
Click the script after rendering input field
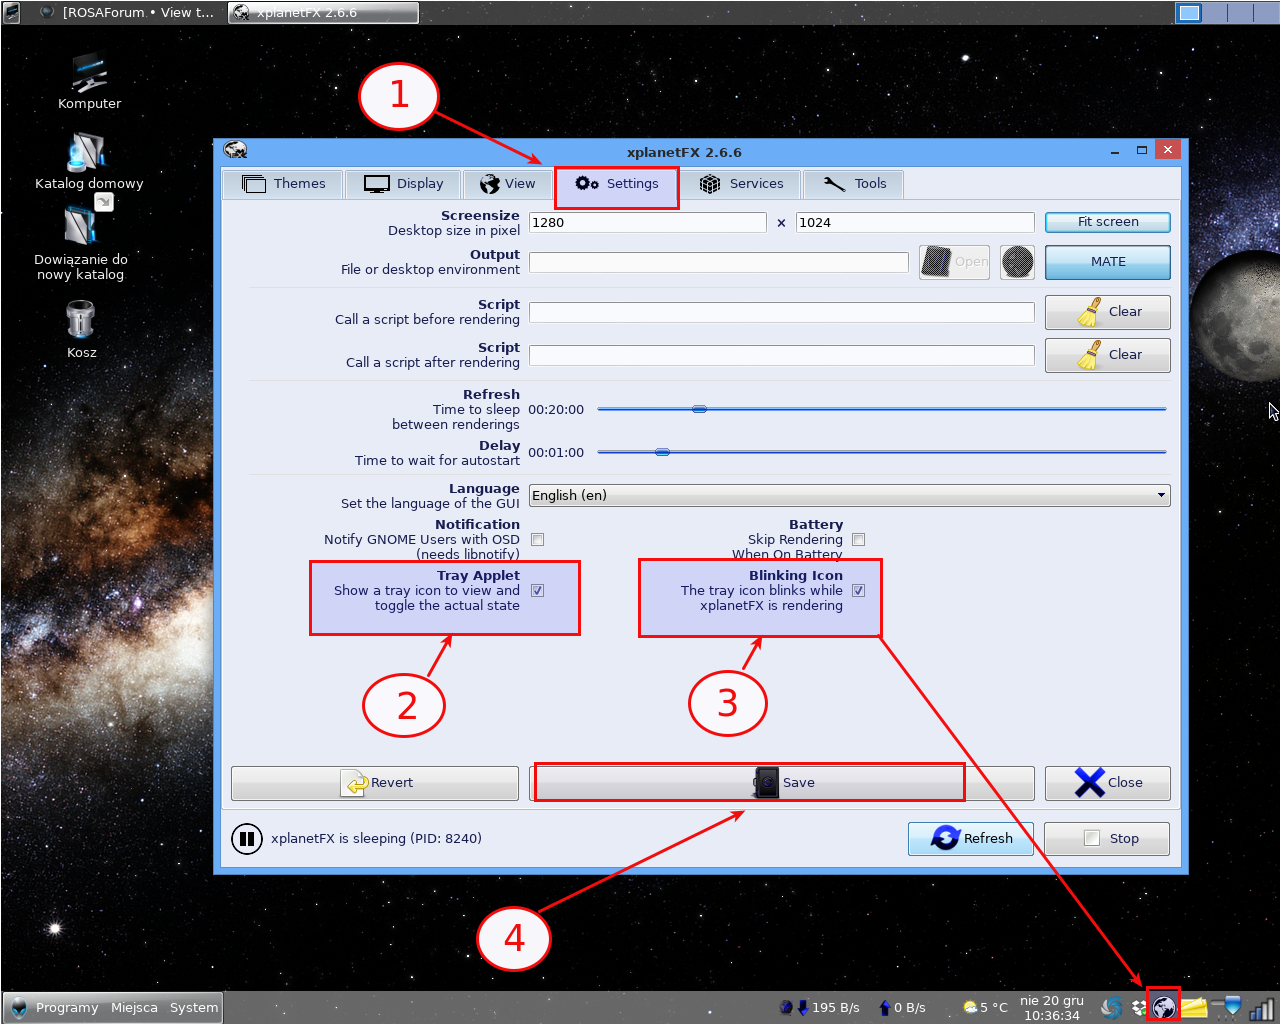pos(782,355)
